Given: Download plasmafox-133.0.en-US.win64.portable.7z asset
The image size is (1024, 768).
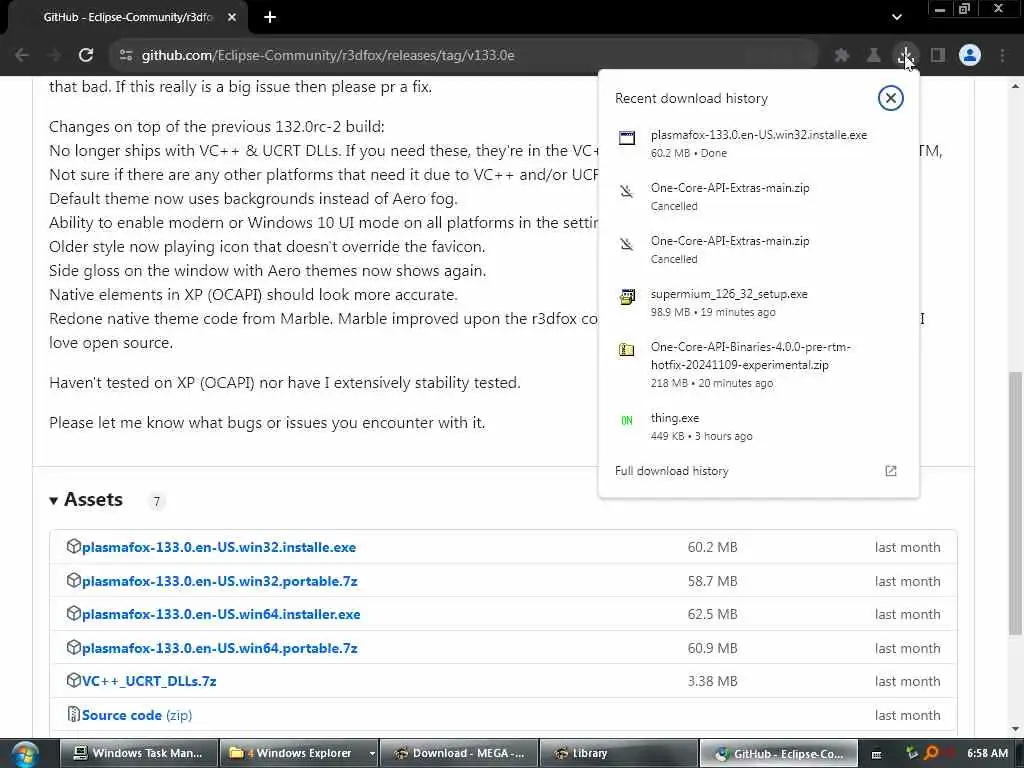Looking at the screenshot, I should click(219, 648).
